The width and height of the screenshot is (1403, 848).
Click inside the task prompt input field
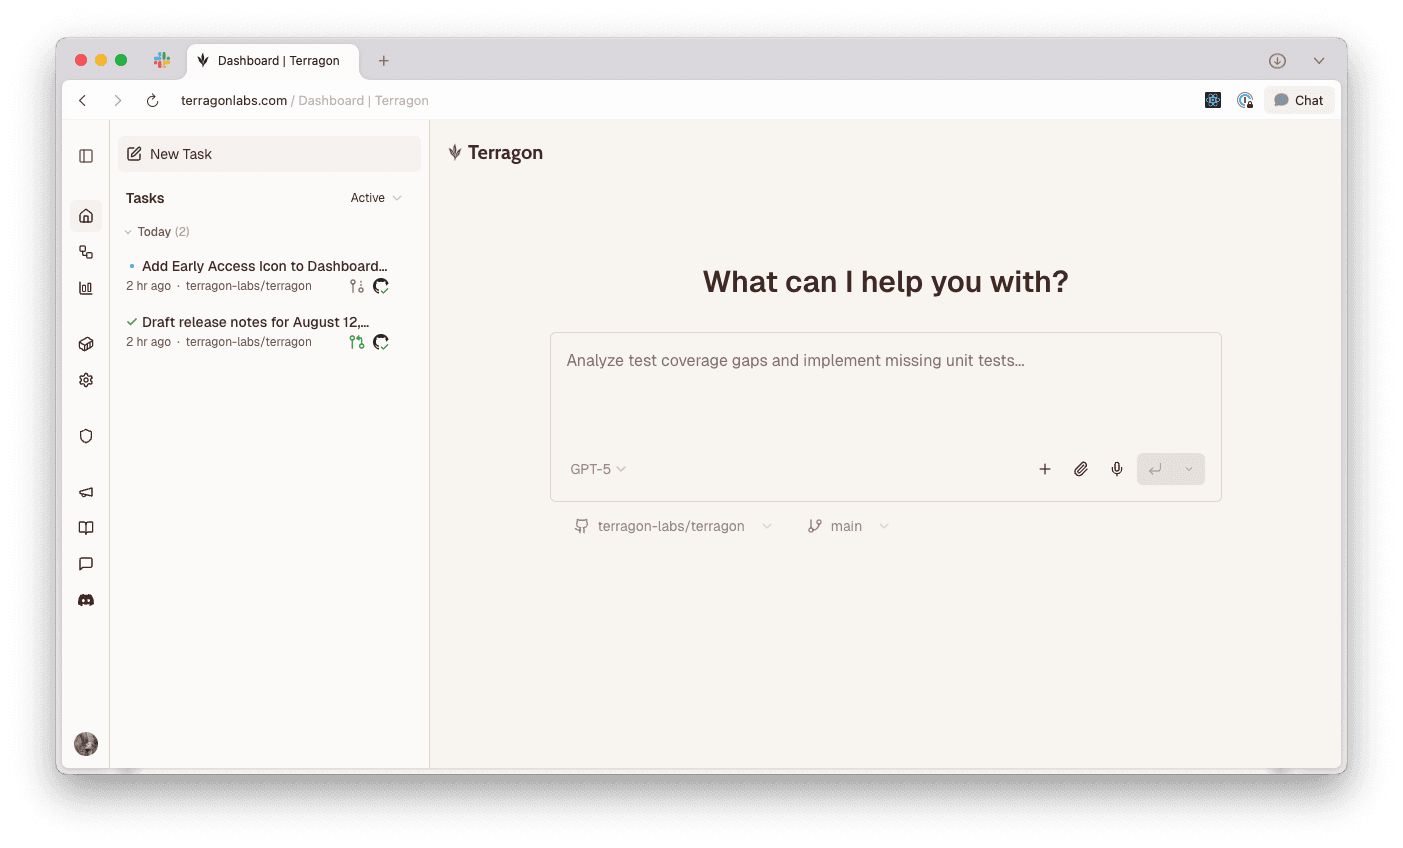coord(884,390)
